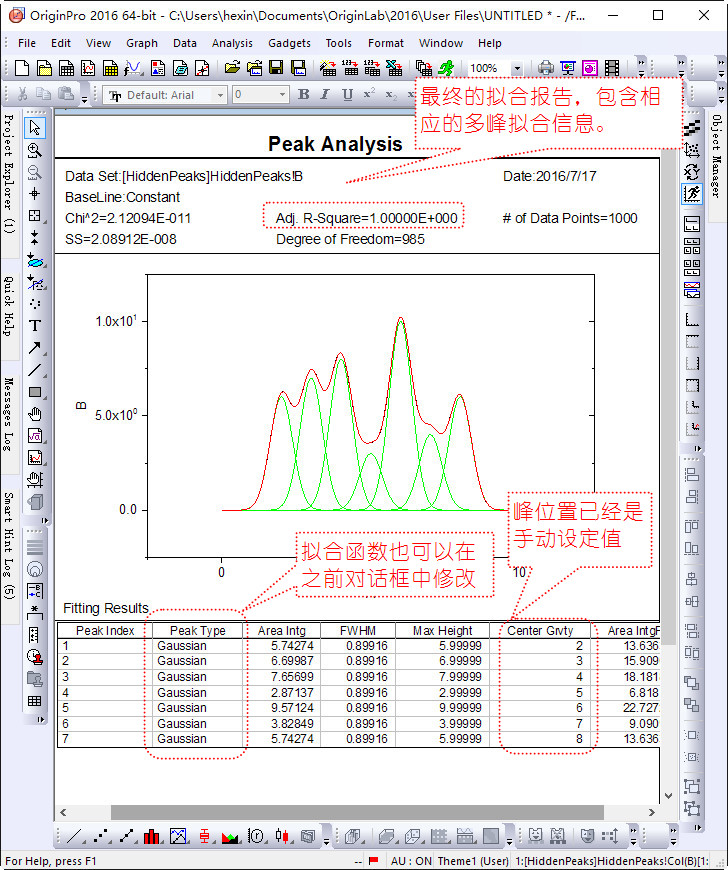Select the Pointer tool in left toolbar
728x870 pixels.
35,127
